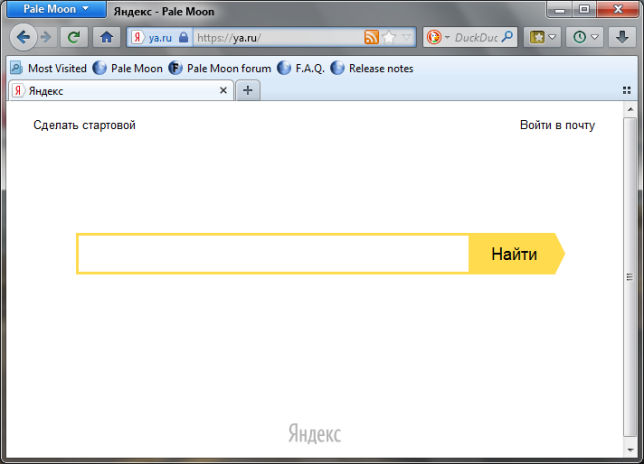This screenshot has width=644, height=464.
Task: Subscribe via the RSS feed icon
Action: 371,37
